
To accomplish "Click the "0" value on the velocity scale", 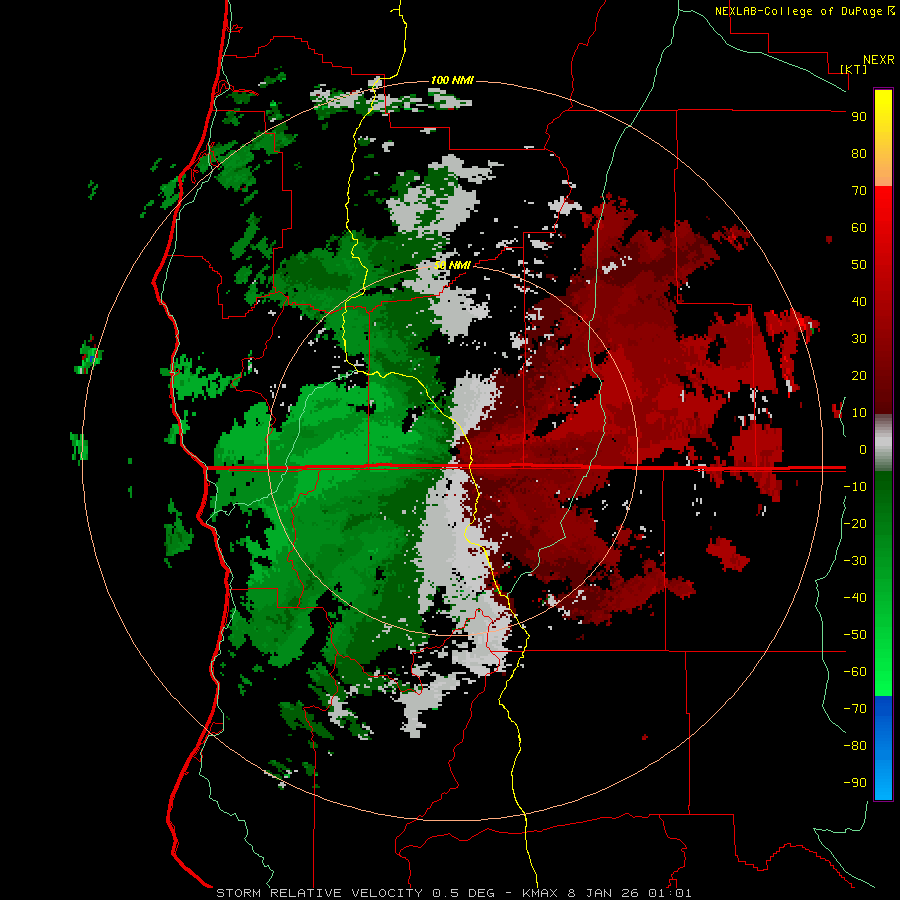I will (863, 450).
